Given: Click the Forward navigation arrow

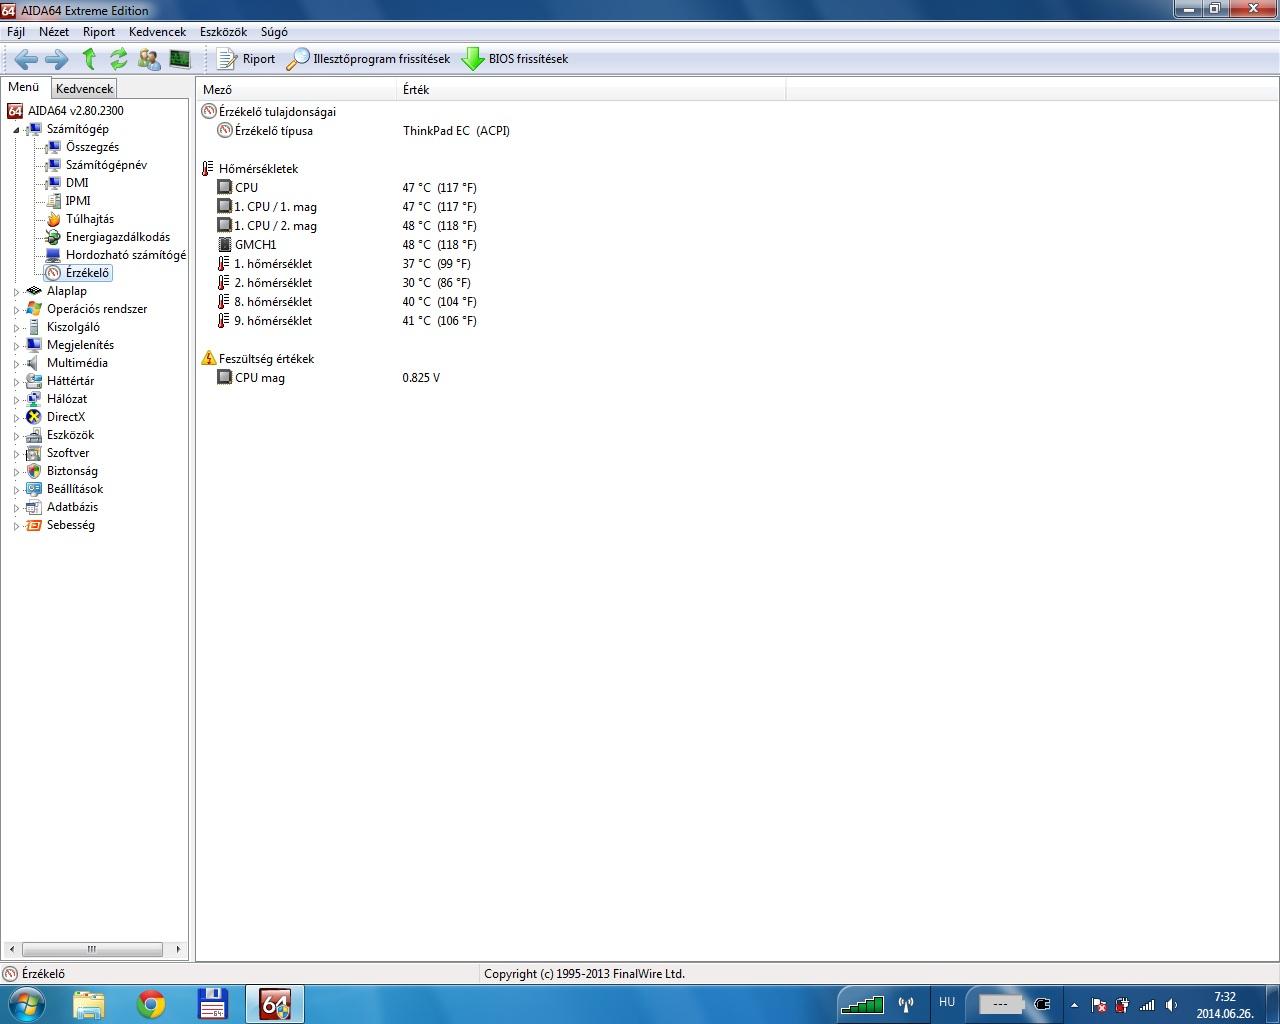Looking at the screenshot, I should click(57, 59).
